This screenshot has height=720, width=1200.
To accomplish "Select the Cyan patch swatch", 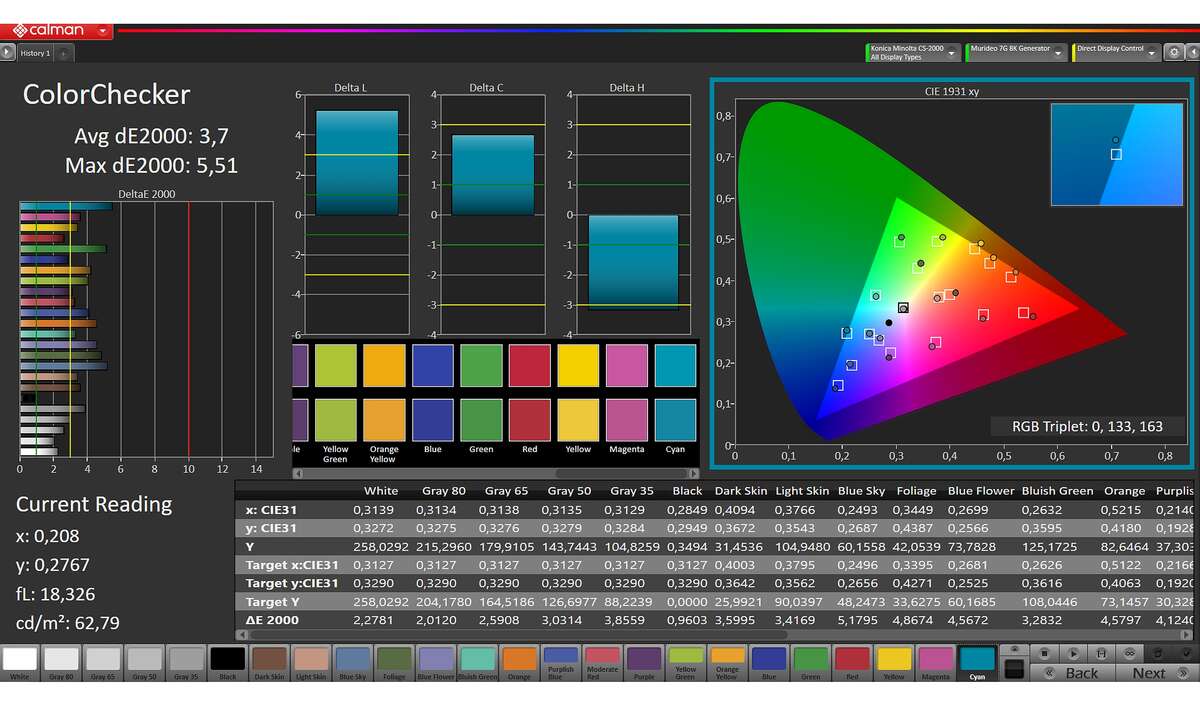I will 977,660.
